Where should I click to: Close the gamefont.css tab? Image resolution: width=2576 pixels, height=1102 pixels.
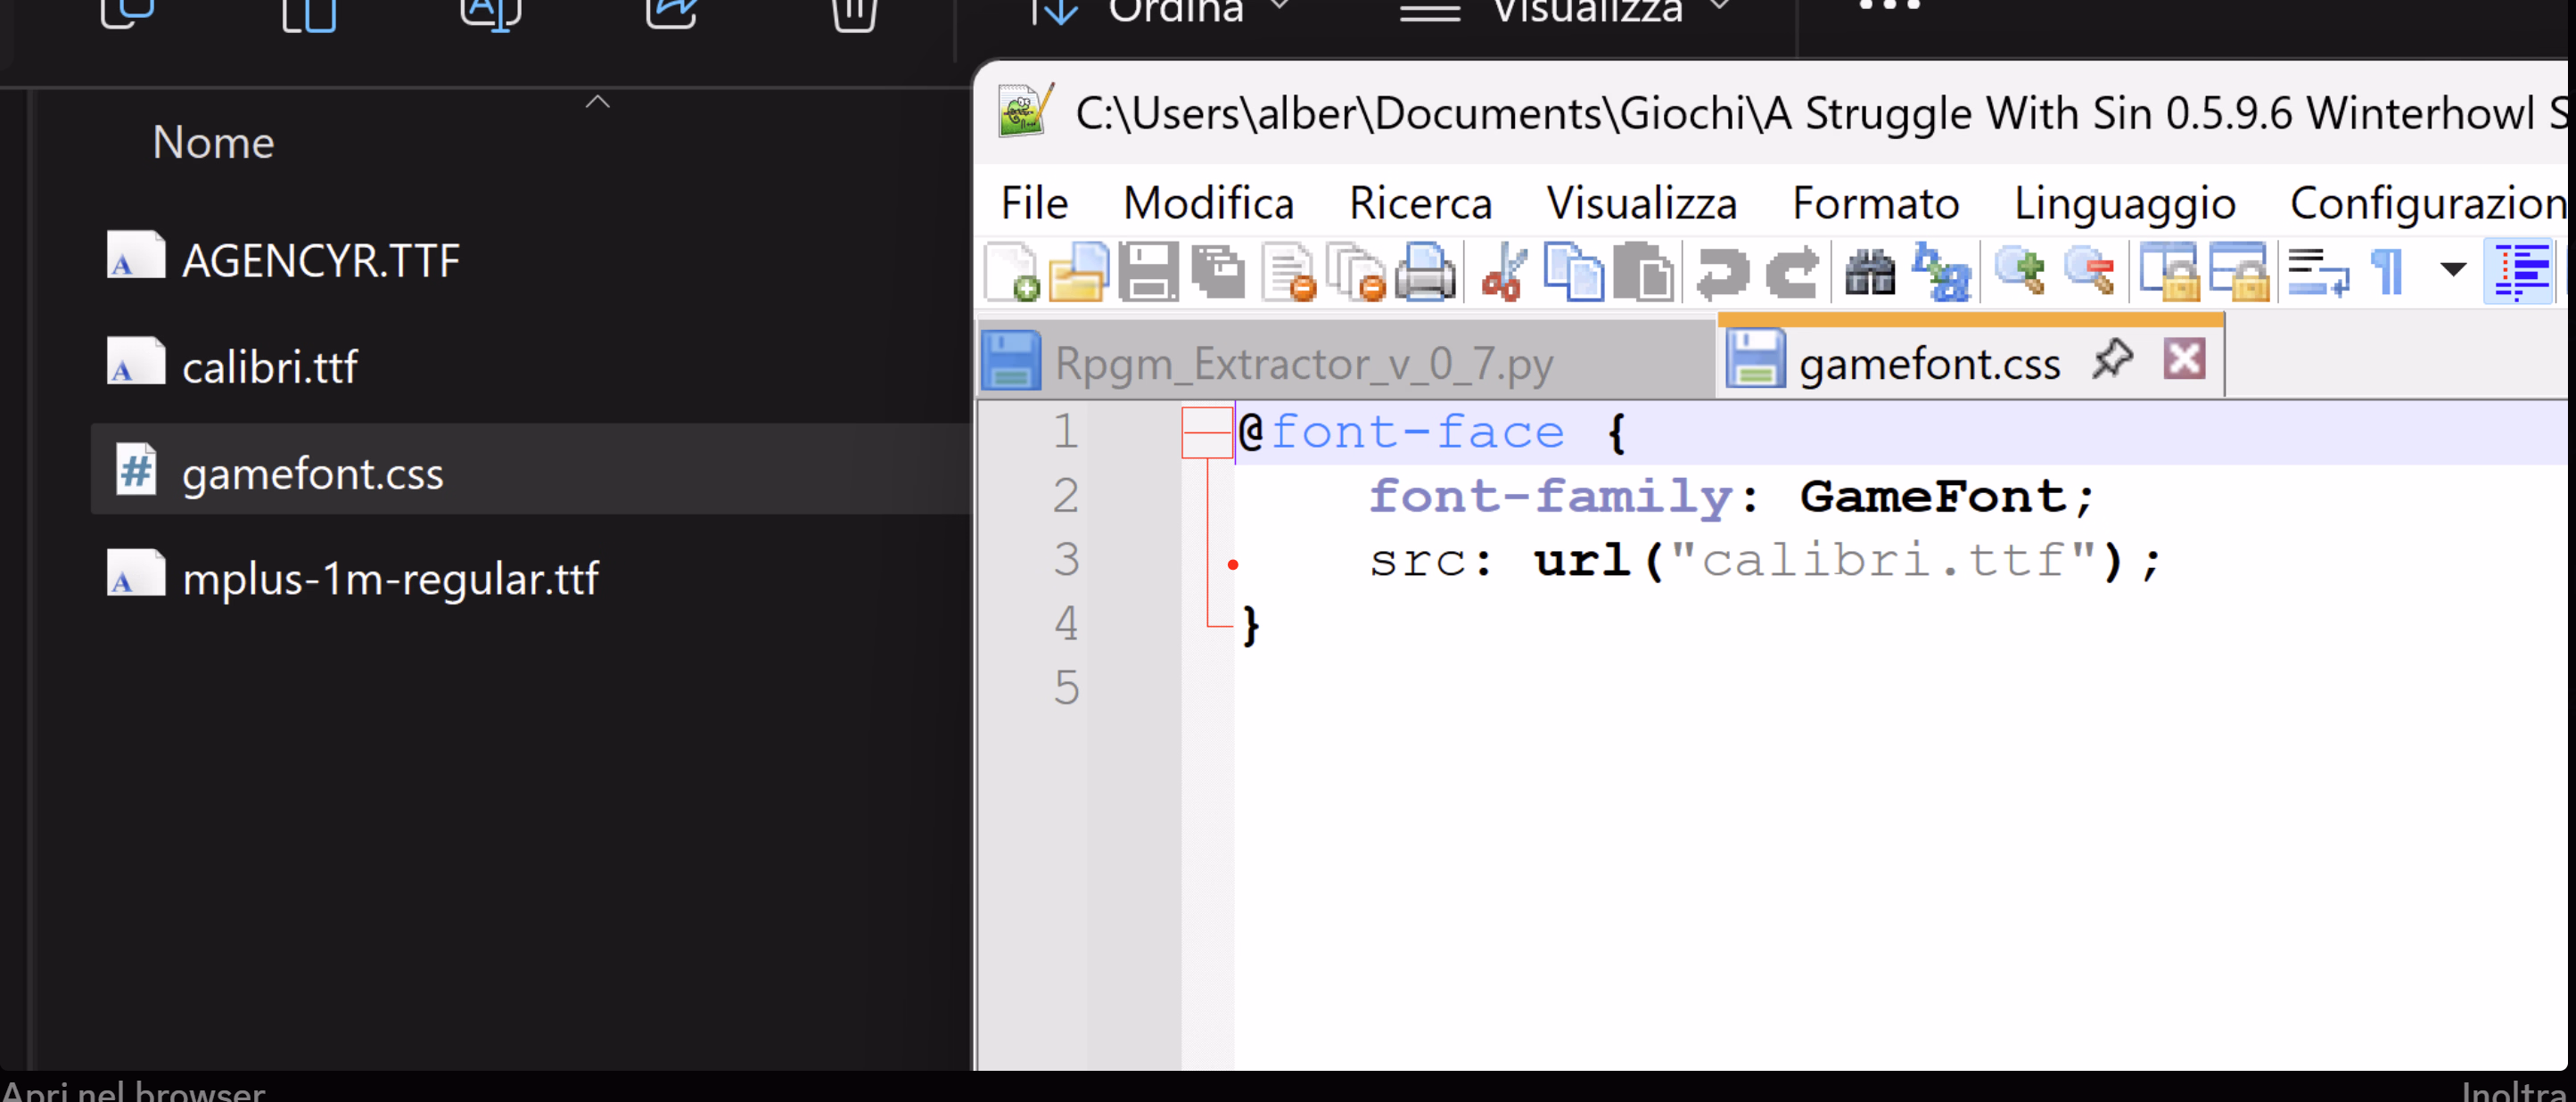(2183, 358)
